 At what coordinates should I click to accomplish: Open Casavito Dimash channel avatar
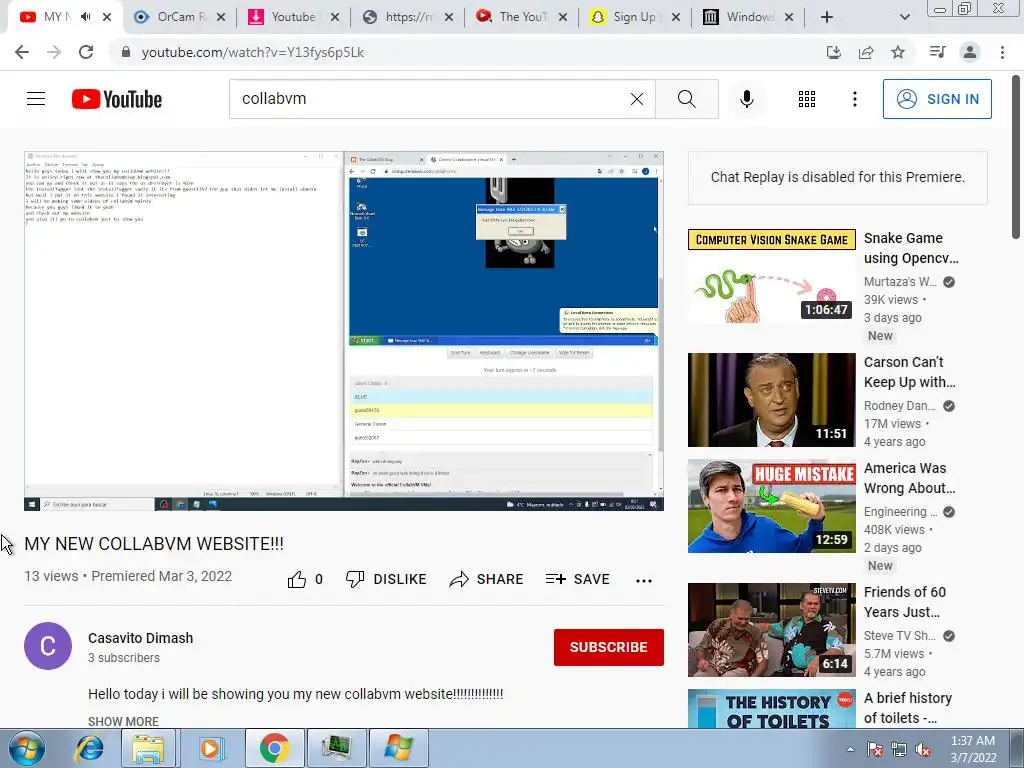click(48, 646)
